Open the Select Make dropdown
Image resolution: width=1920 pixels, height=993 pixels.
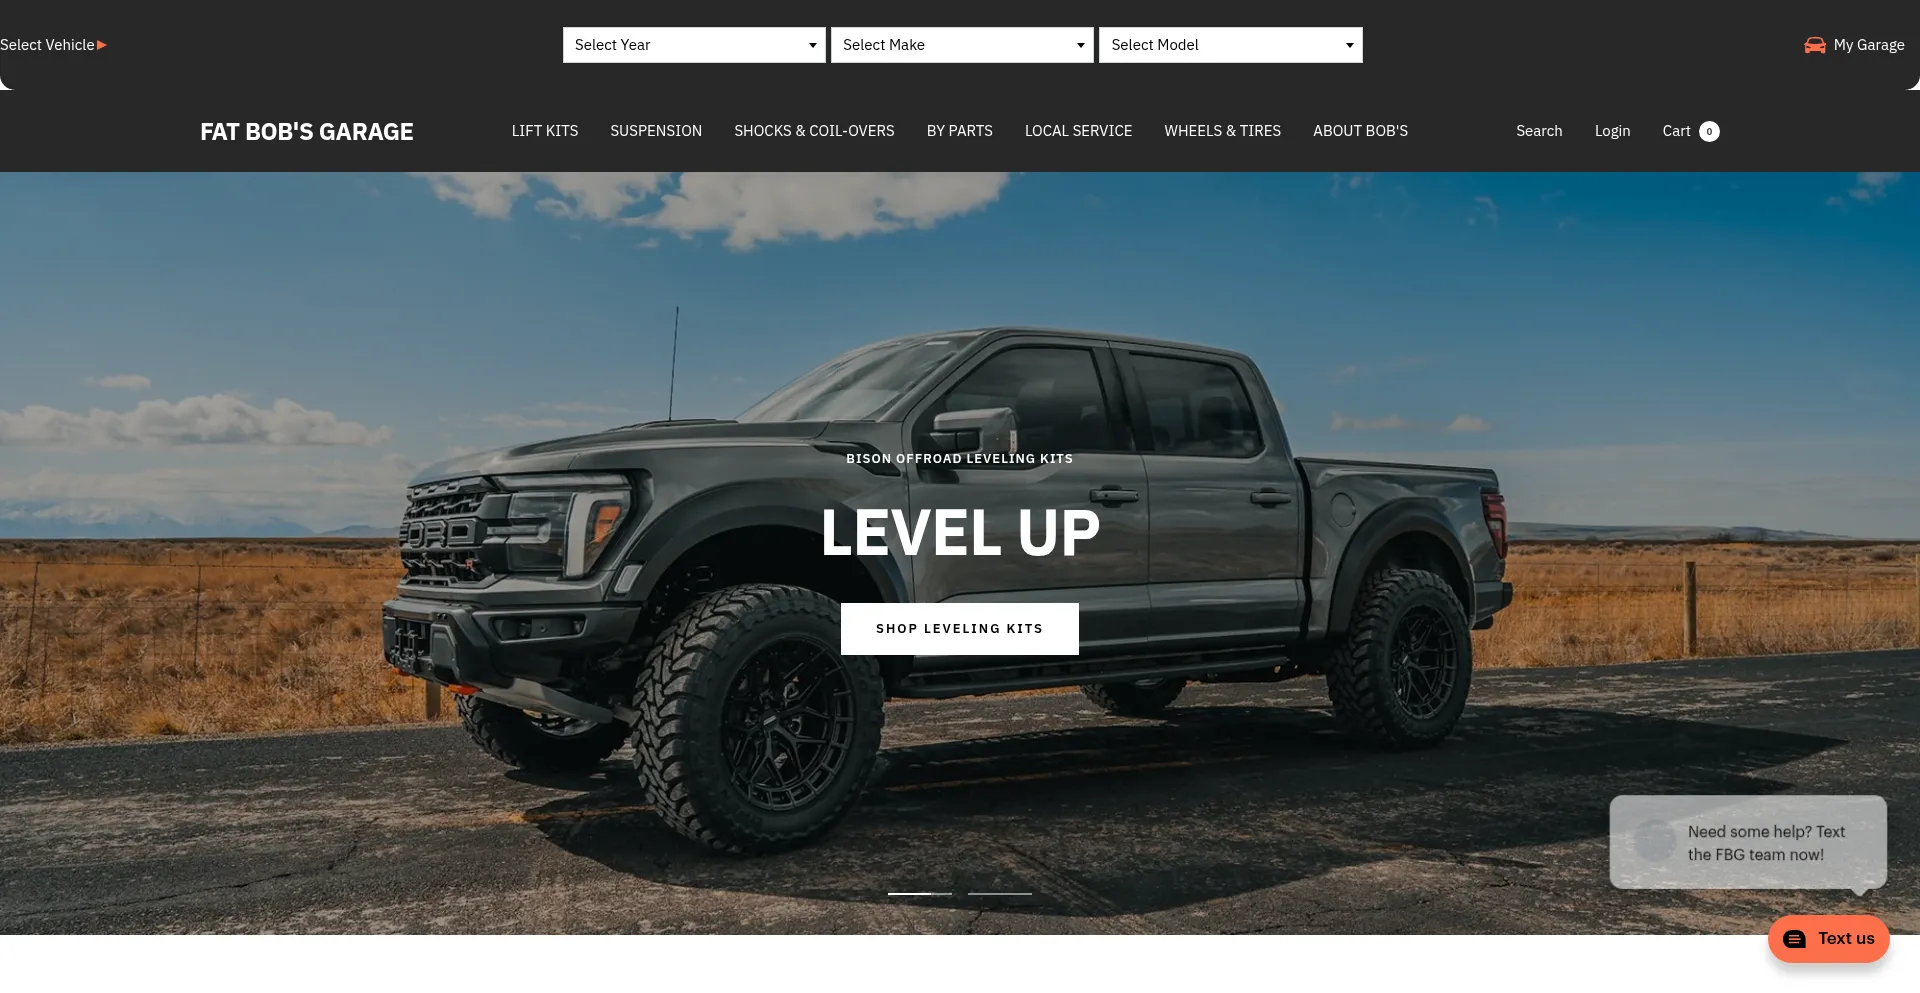[962, 45]
